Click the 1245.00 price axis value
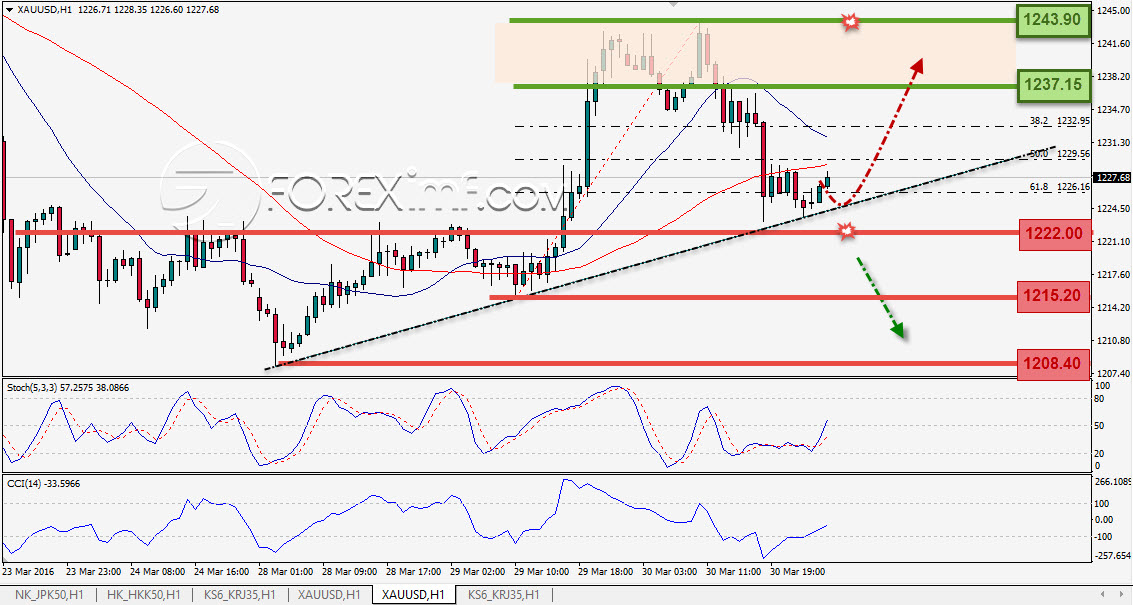The height and width of the screenshot is (605, 1133). point(1113,11)
